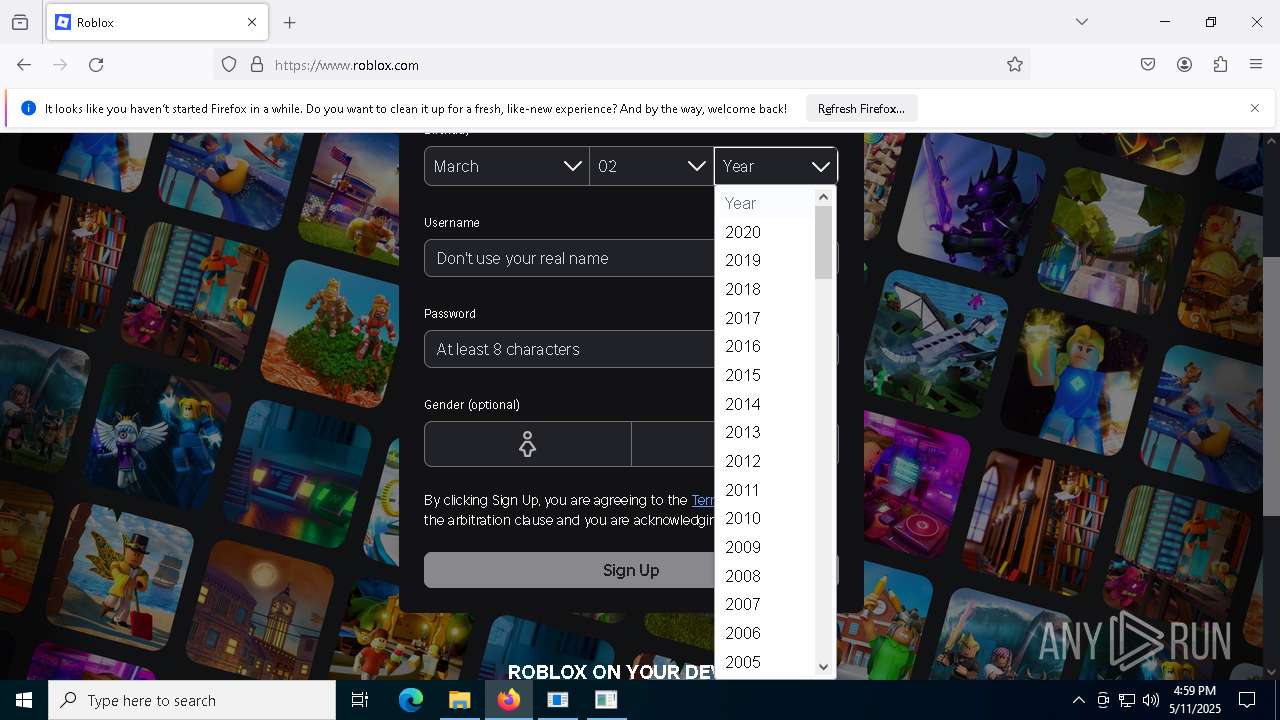Select 2013 in the year list
This screenshot has width=1280, height=720.
(765, 432)
